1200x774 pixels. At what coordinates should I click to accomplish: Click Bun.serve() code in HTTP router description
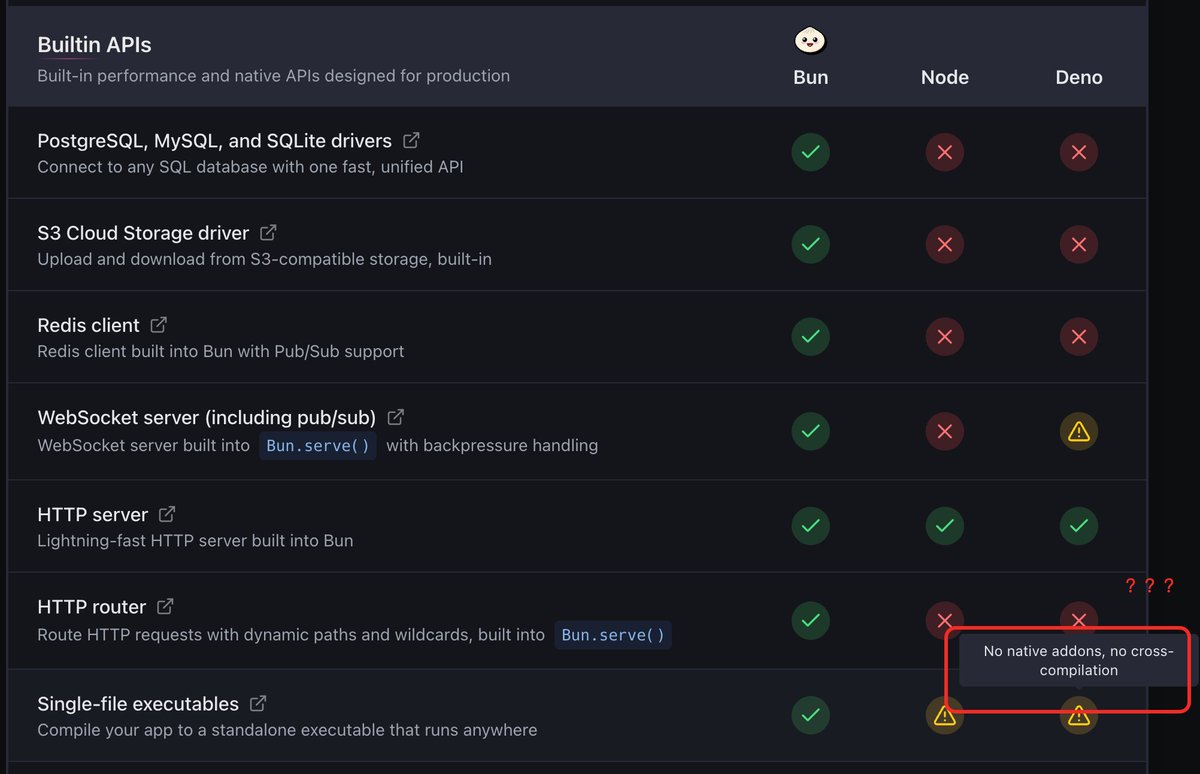point(613,635)
